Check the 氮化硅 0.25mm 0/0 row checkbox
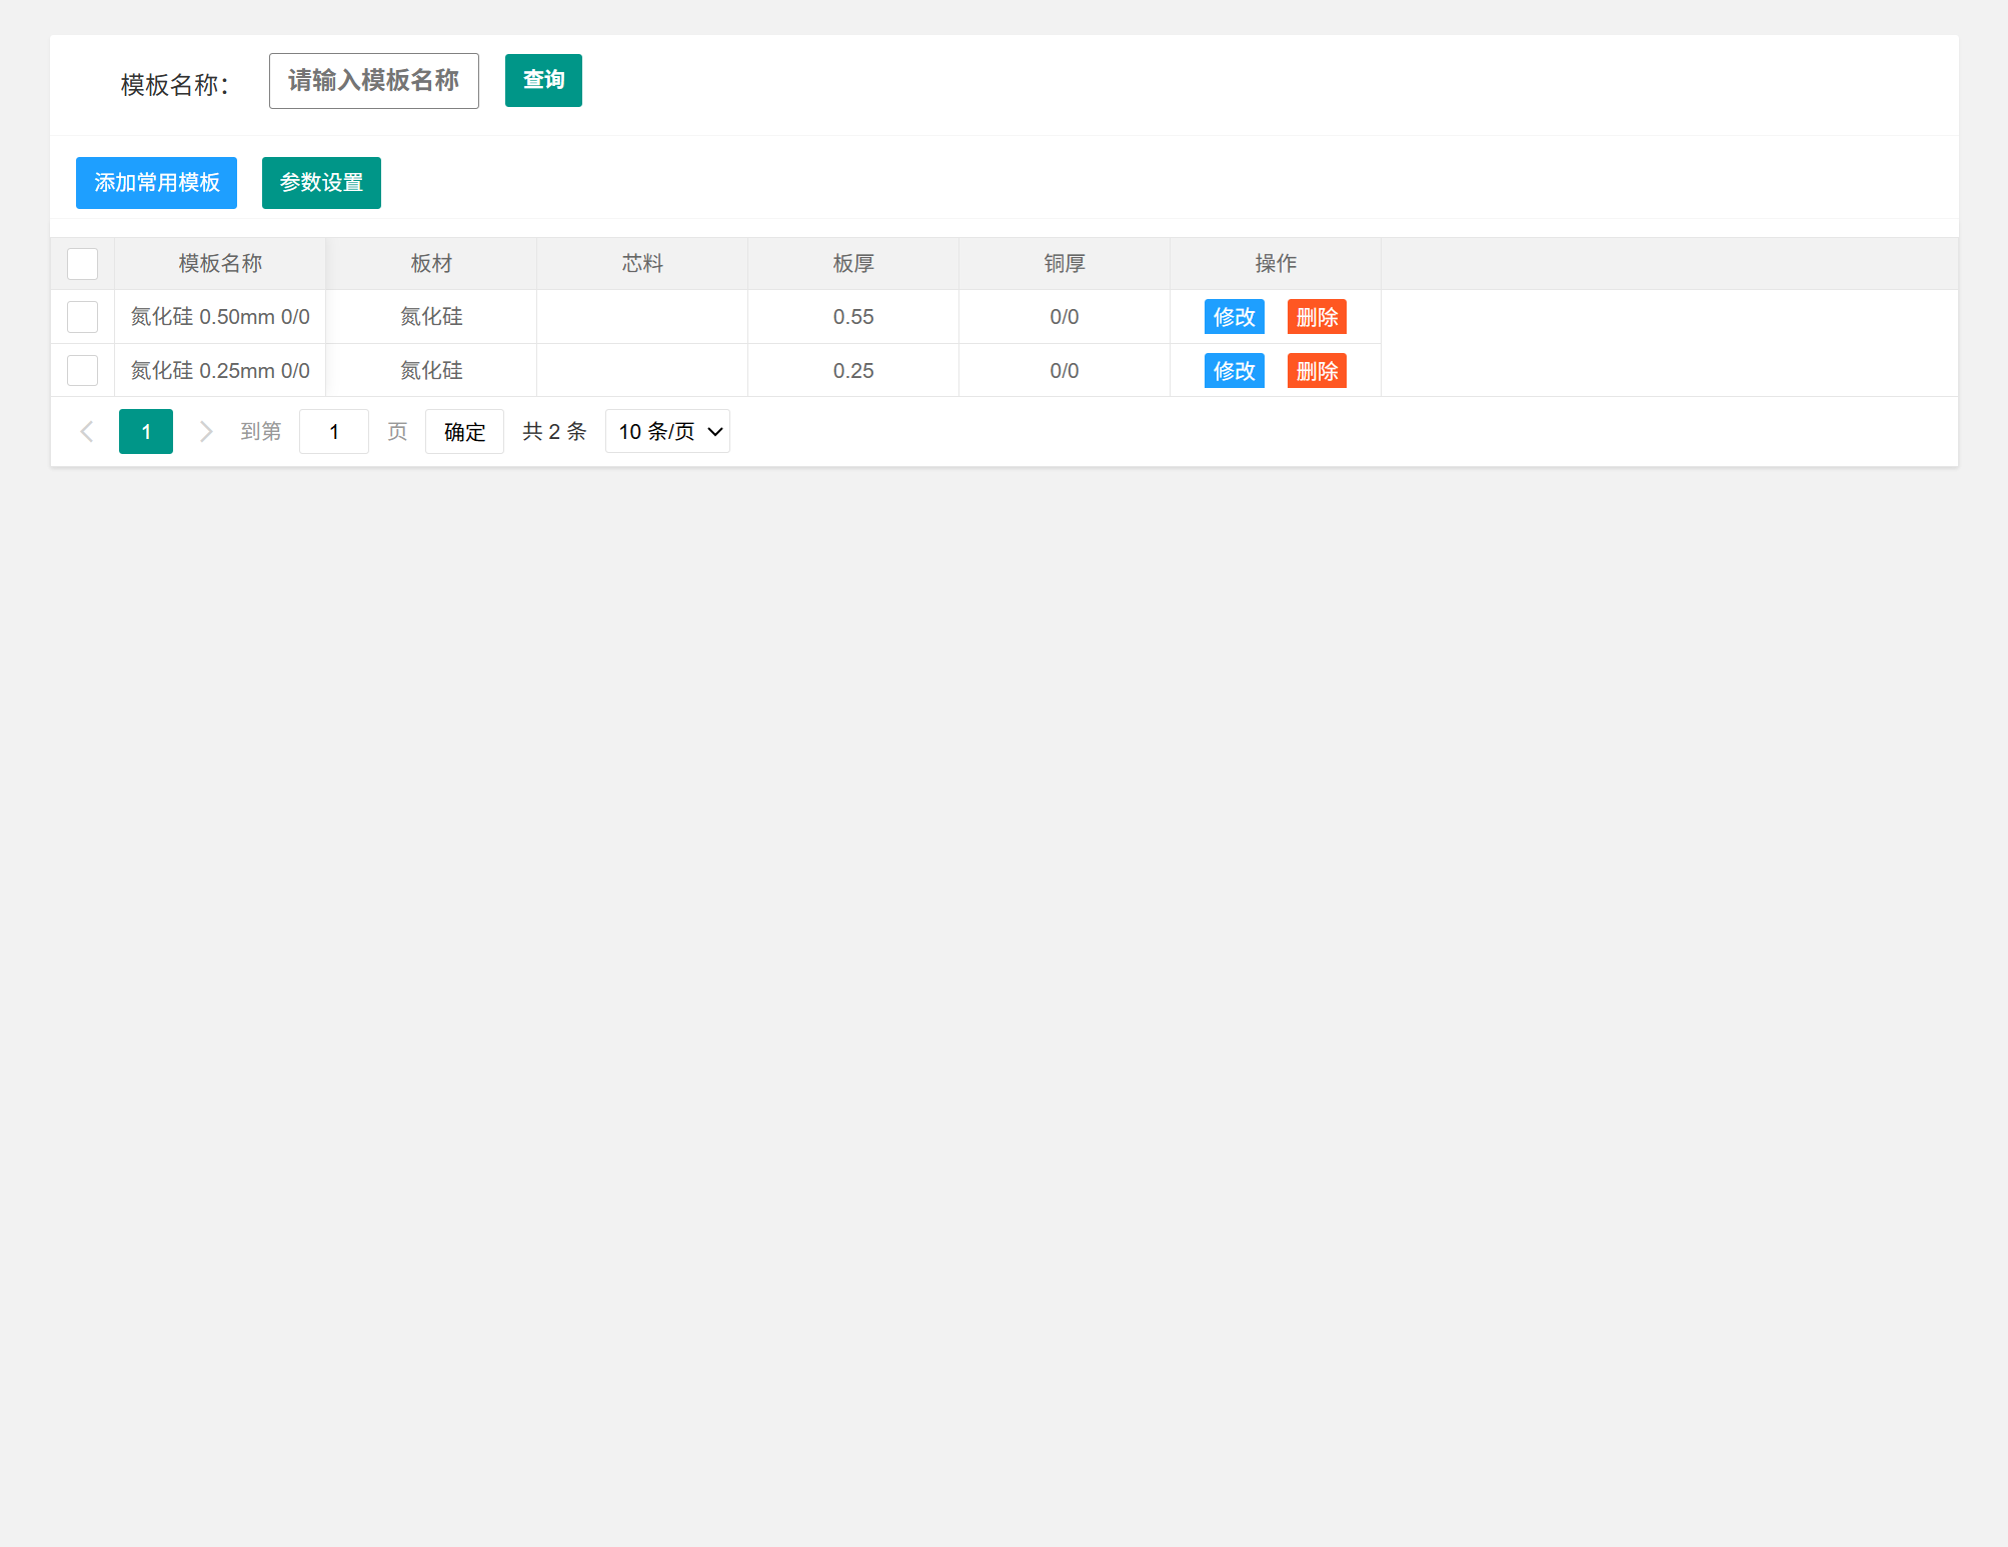 click(82, 371)
